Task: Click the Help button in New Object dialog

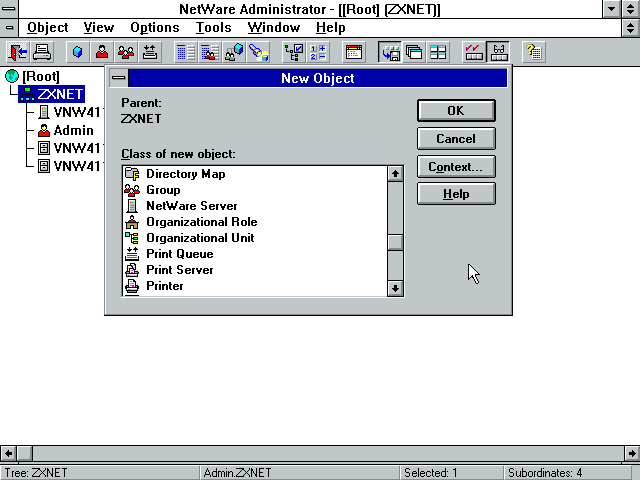Action: (x=456, y=194)
